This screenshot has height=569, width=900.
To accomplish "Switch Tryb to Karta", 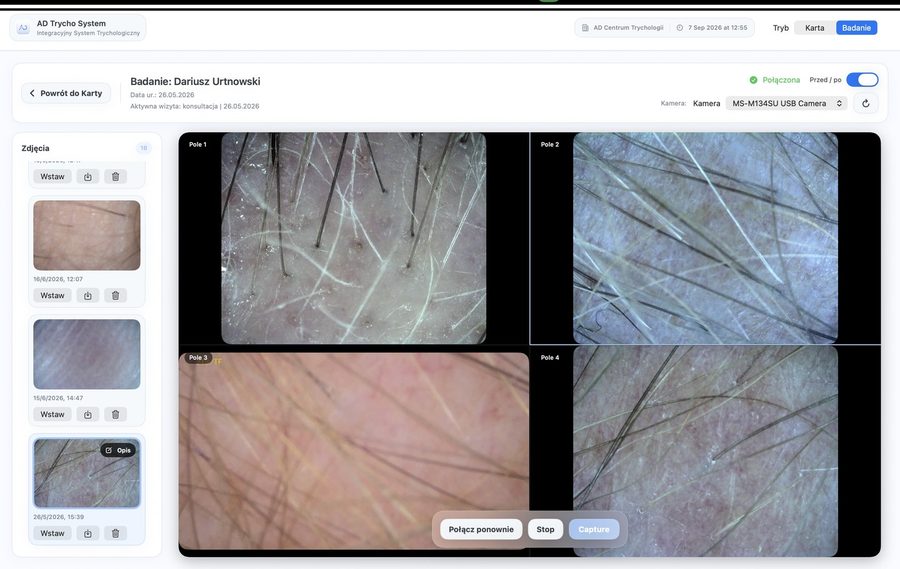I will pyautogui.click(x=814, y=28).
